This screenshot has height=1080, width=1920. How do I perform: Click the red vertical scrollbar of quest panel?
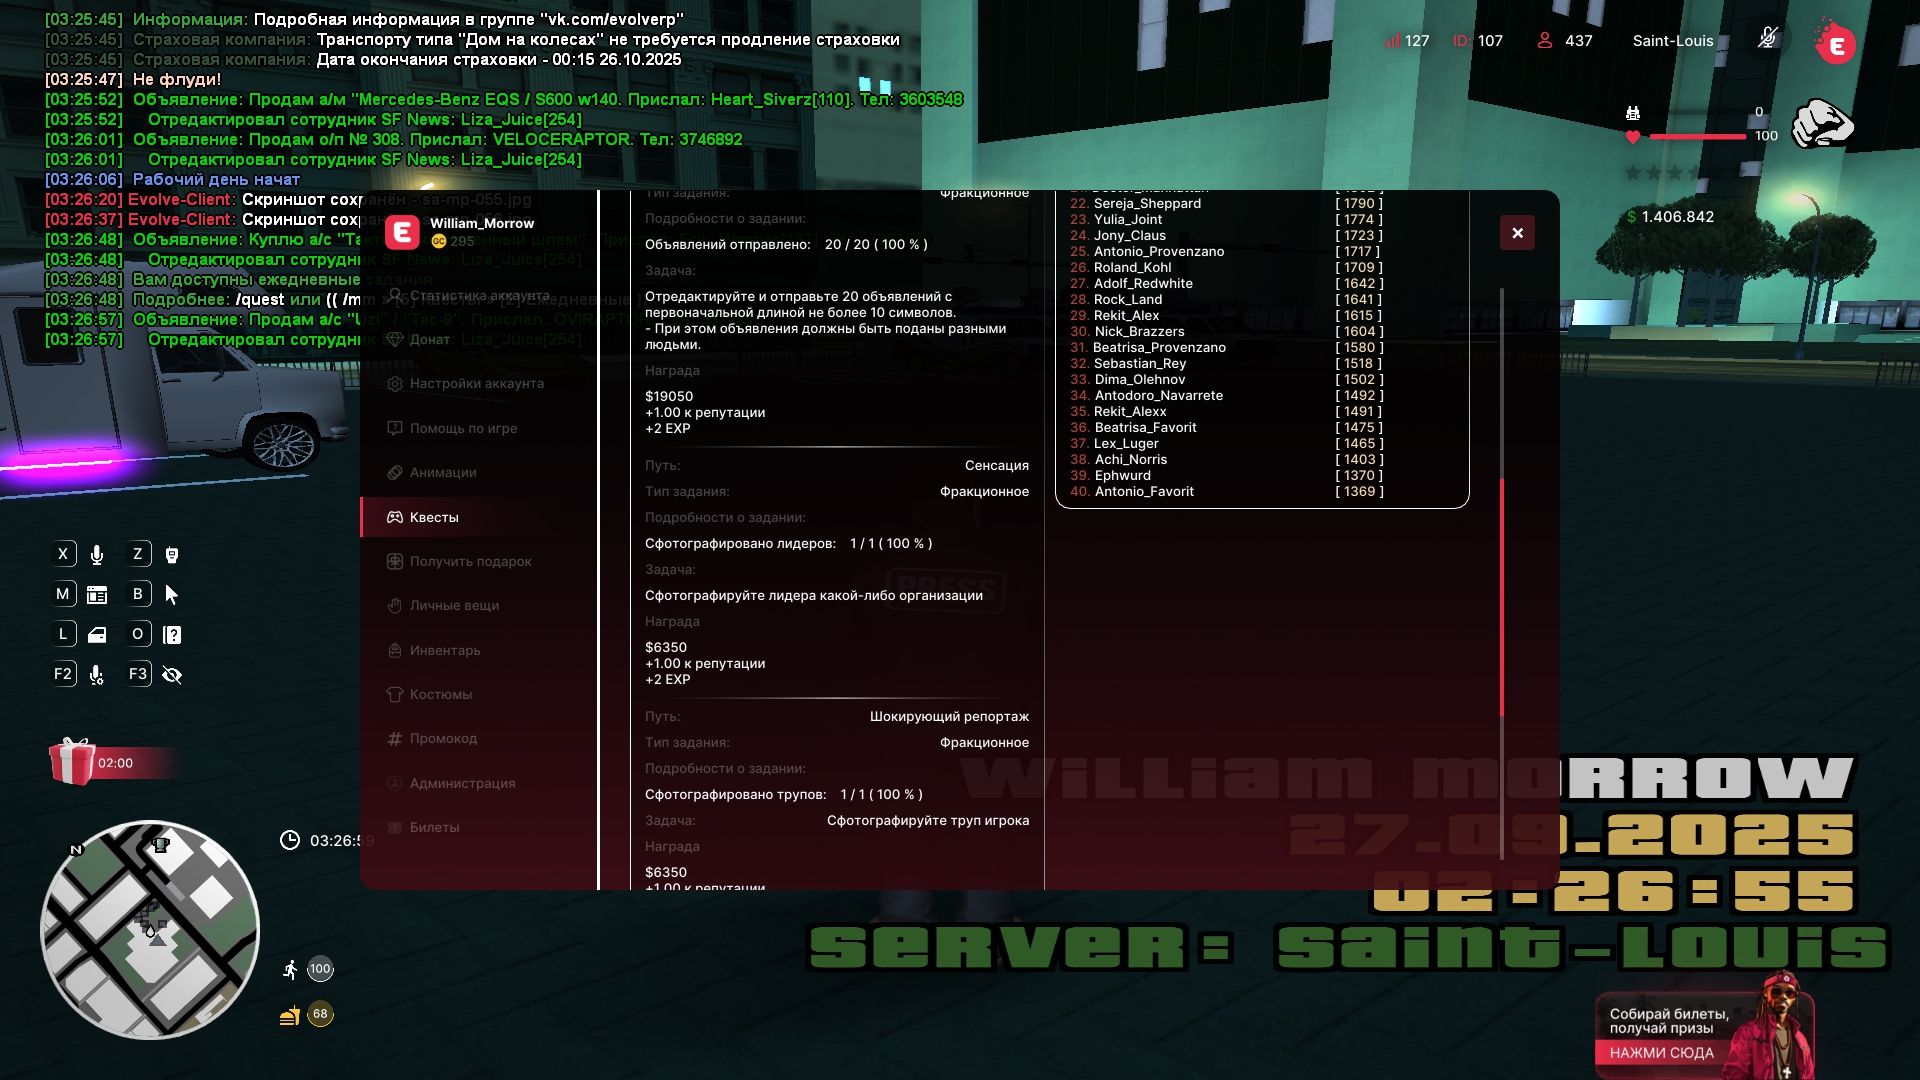tap(1502, 598)
